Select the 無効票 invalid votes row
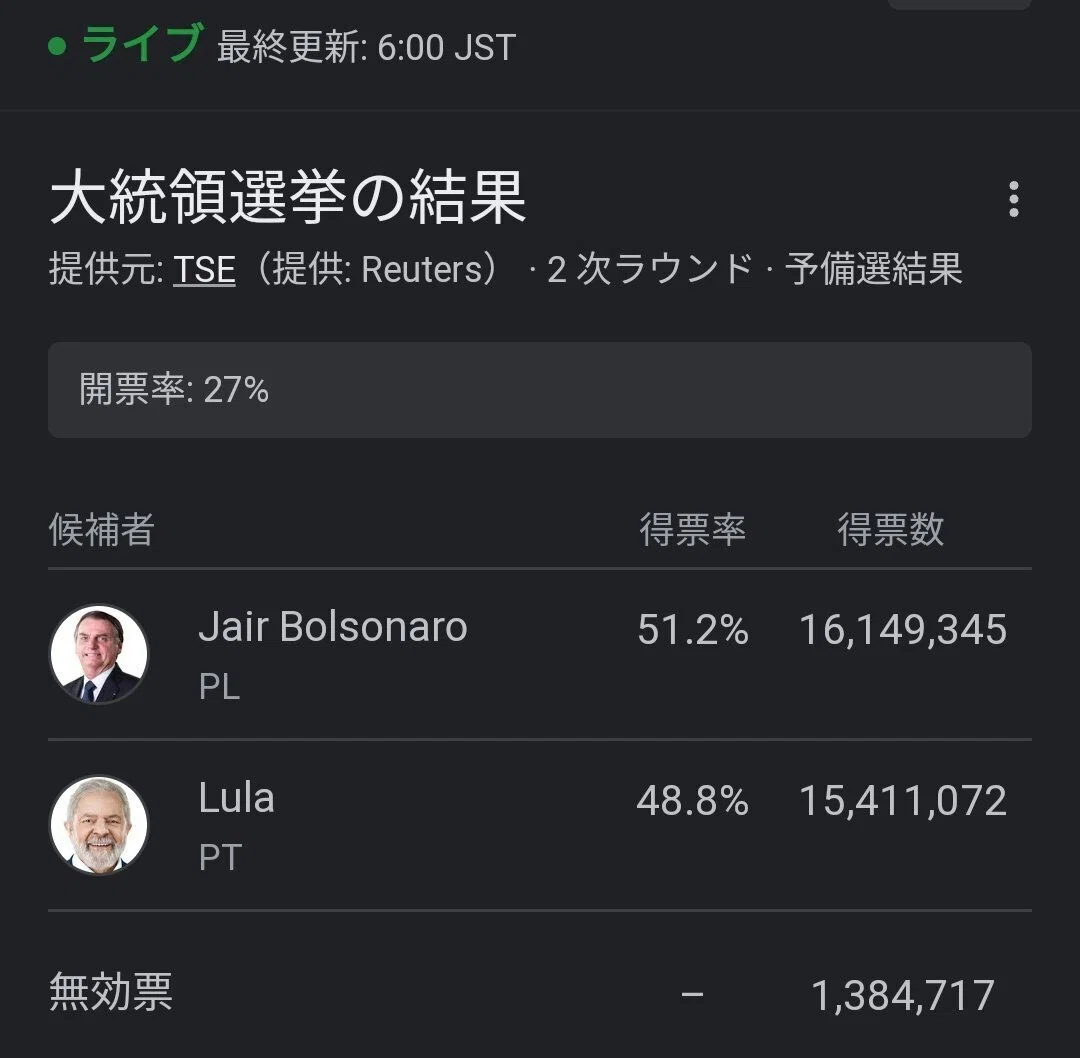Image resolution: width=1080 pixels, height=1058 pixels. 539,992
